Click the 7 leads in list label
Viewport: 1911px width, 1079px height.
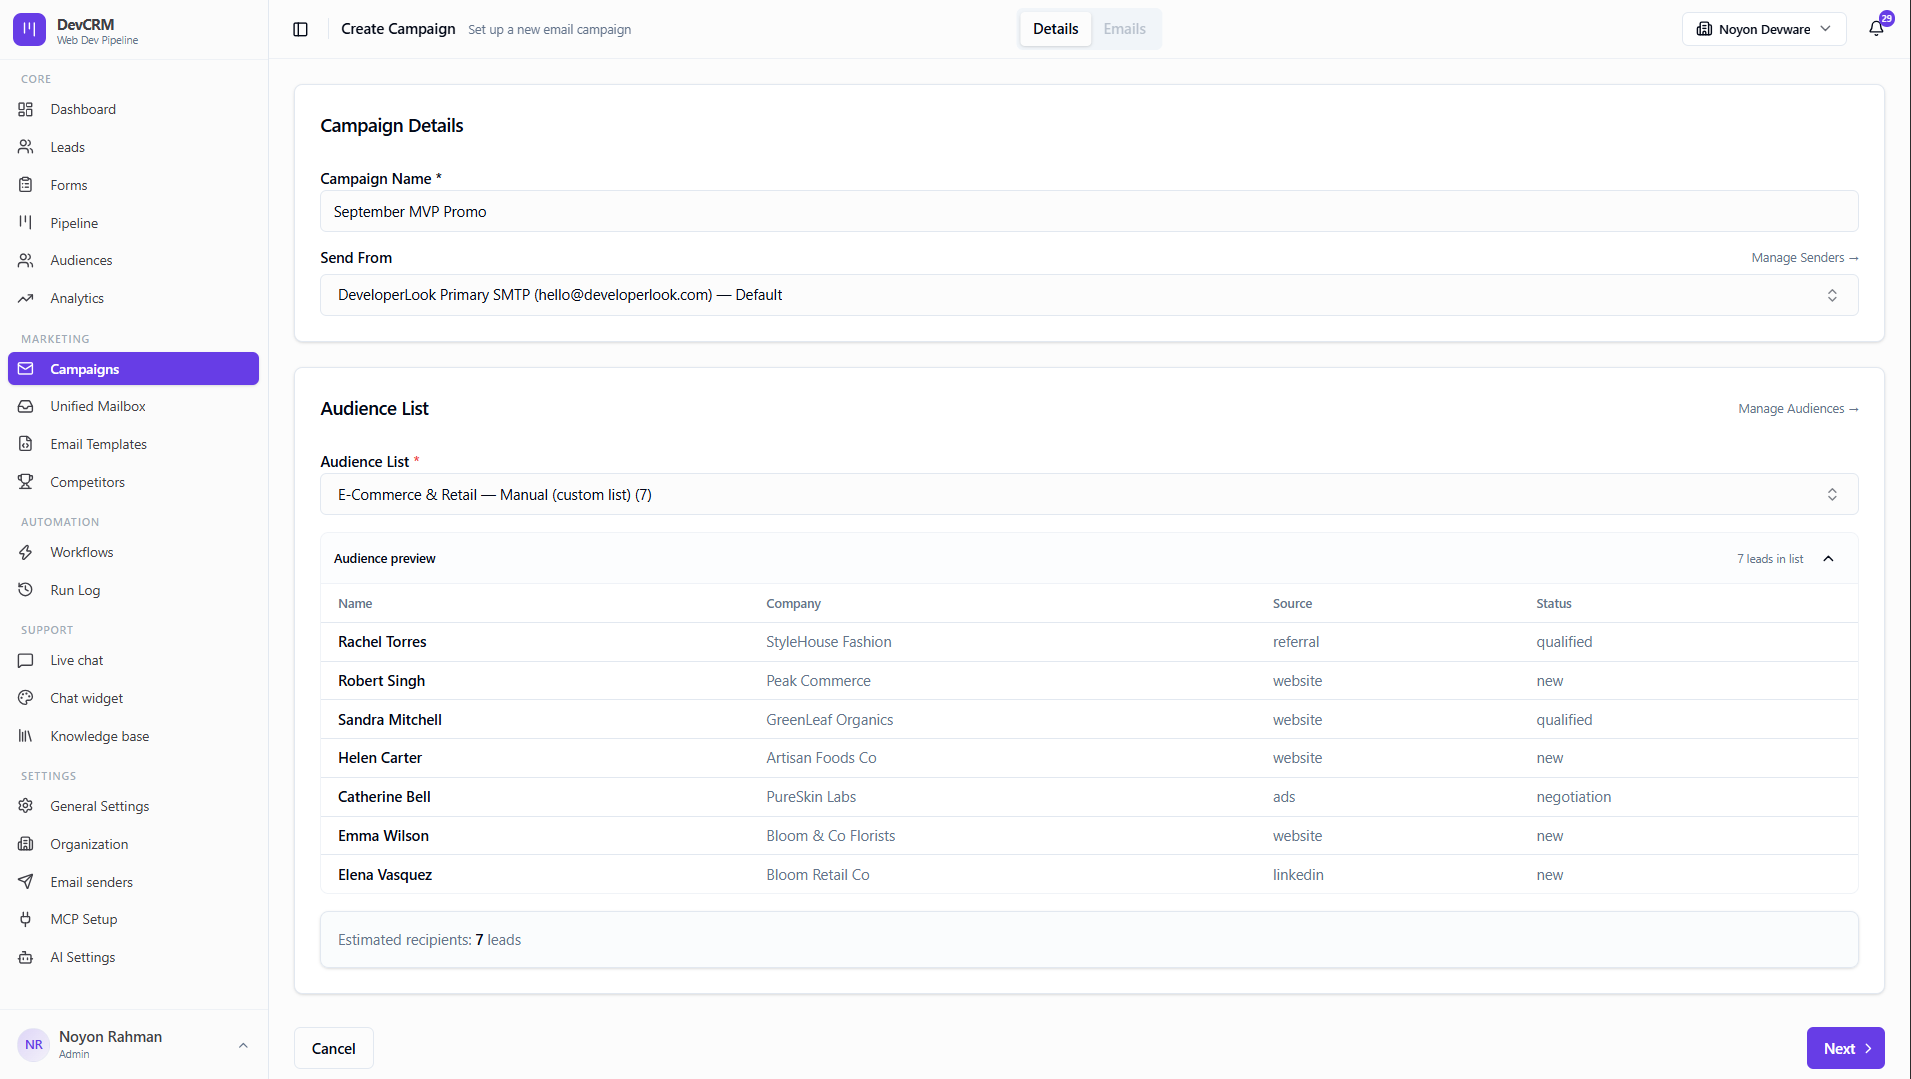pos(1769,559)
